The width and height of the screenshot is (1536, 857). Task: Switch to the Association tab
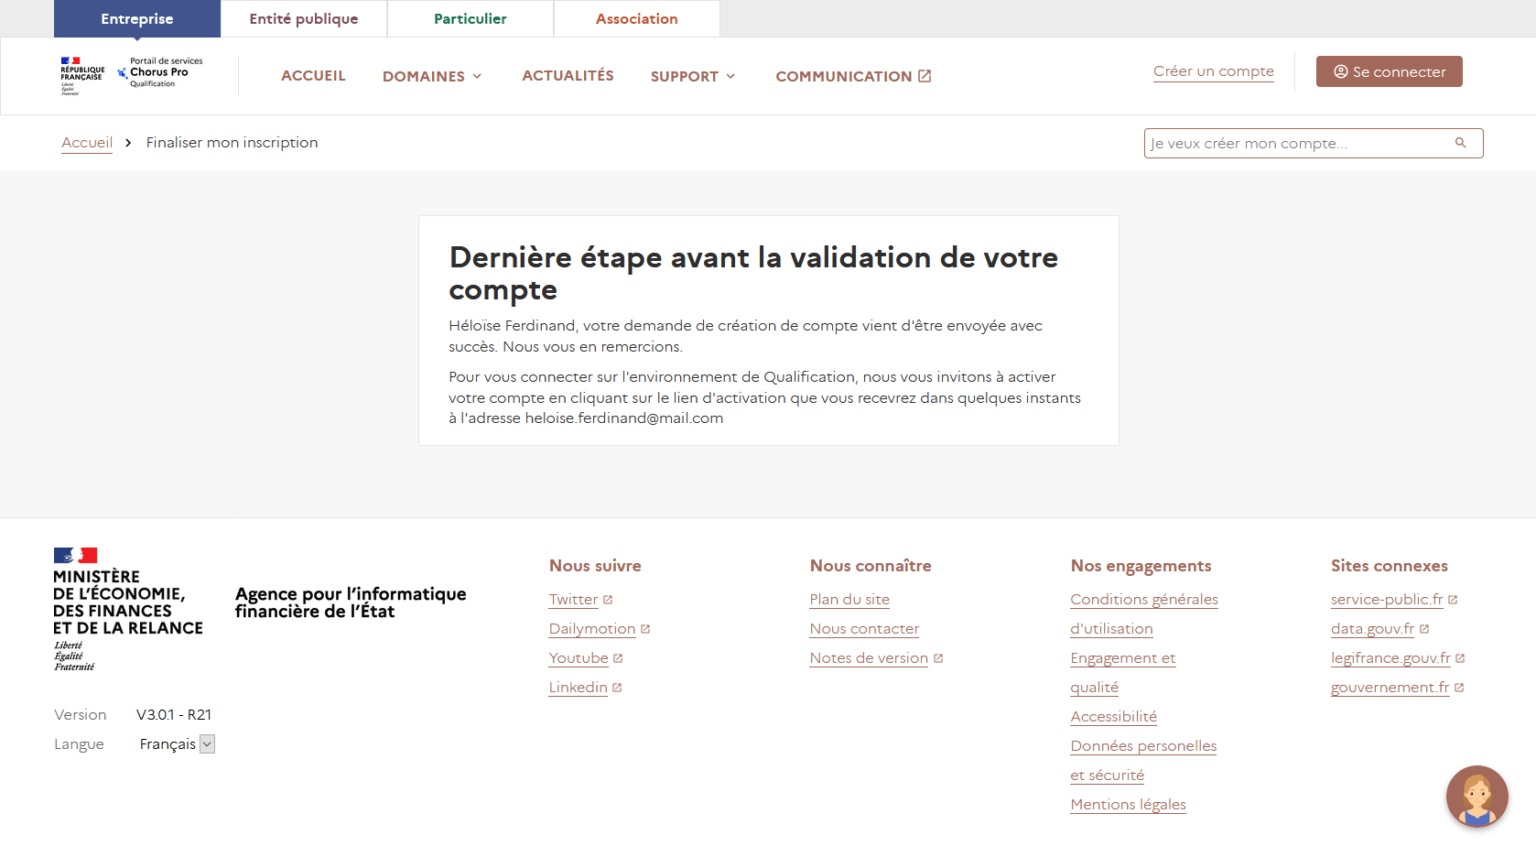[637, 19]
